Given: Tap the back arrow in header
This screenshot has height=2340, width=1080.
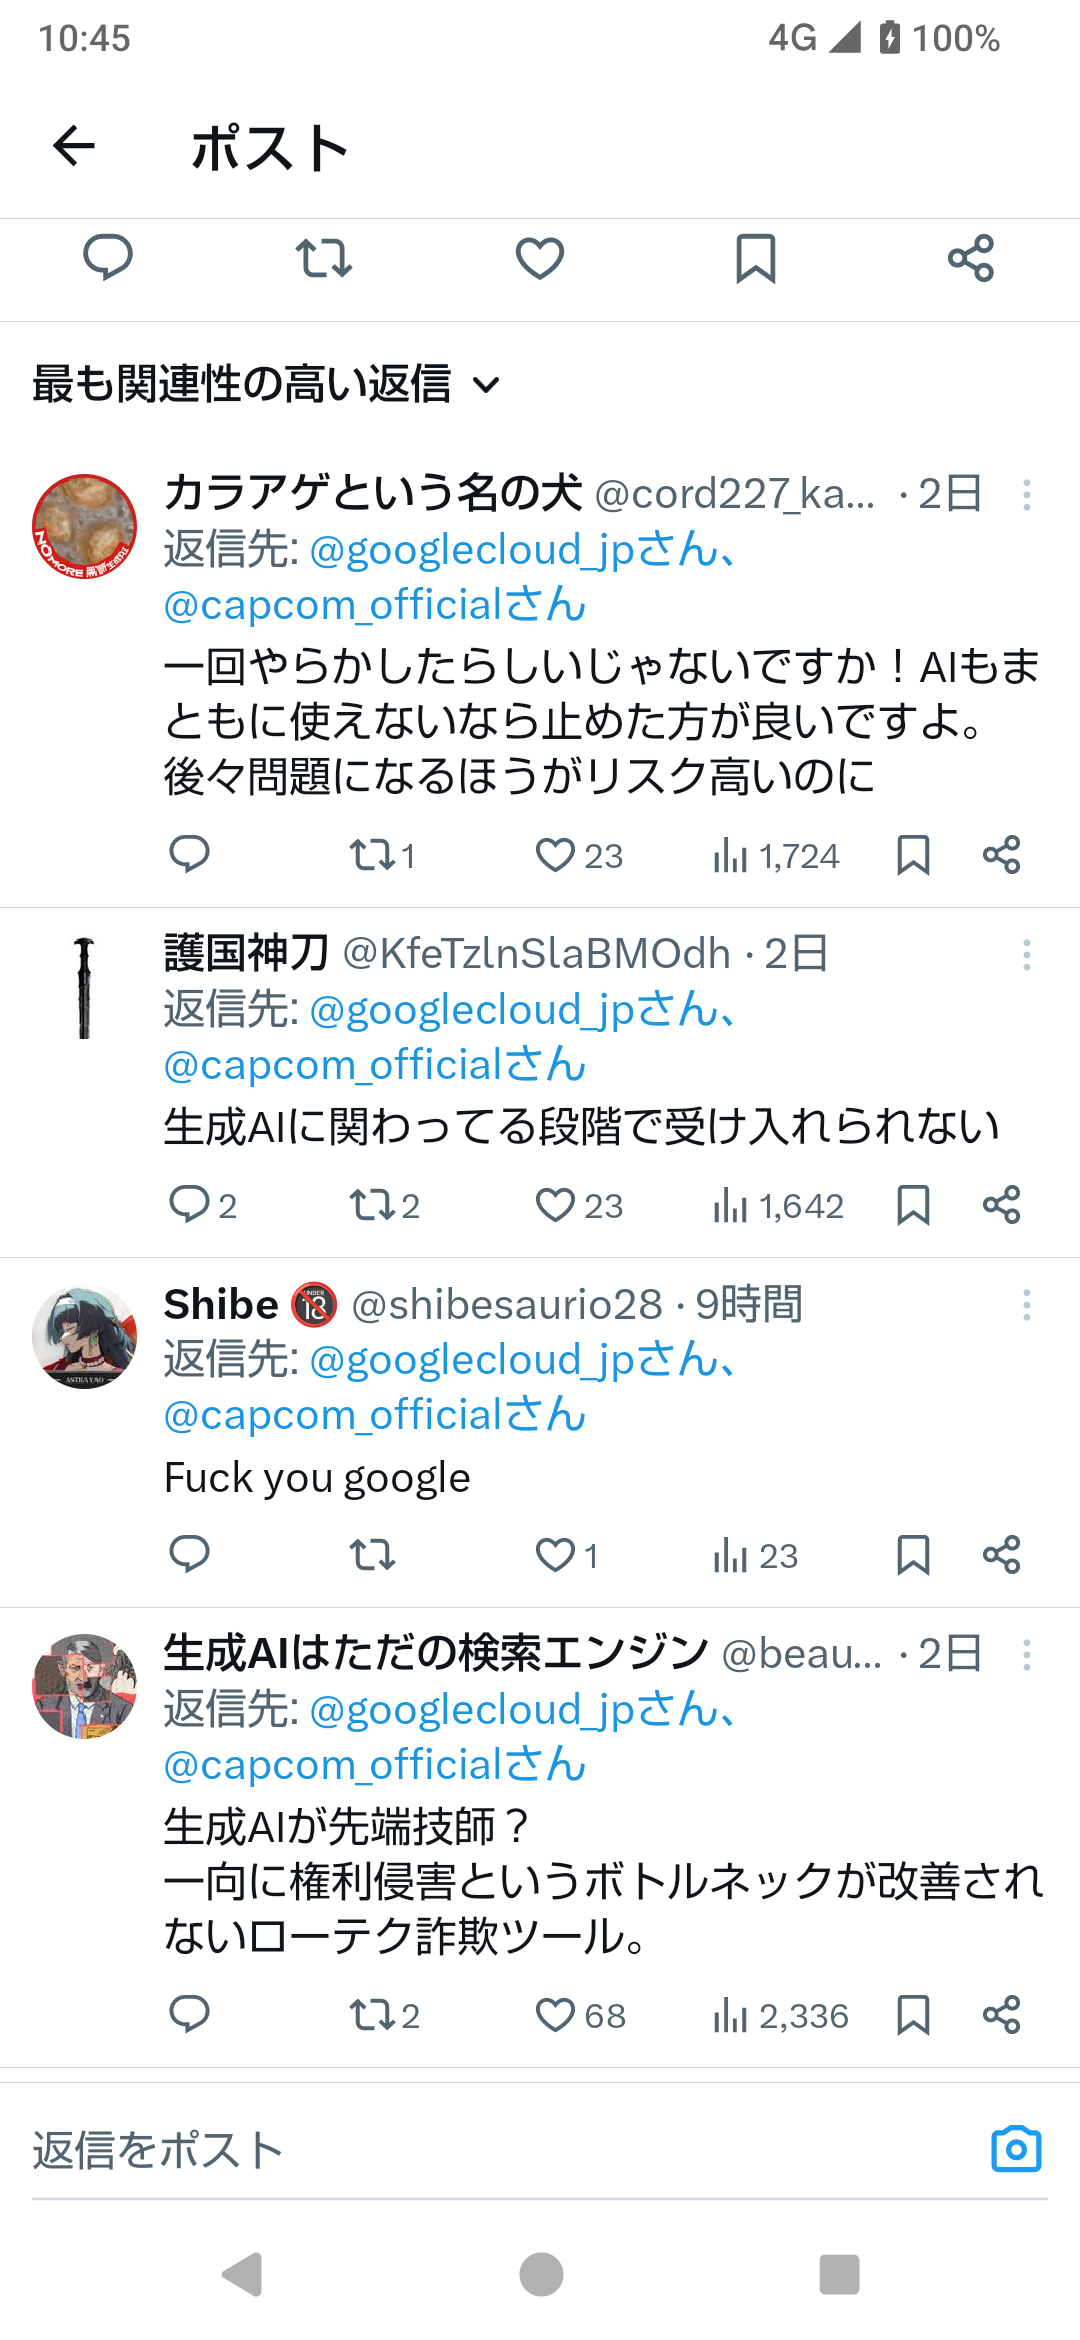Looking at the screenshot, I should (x=74, y=147).
